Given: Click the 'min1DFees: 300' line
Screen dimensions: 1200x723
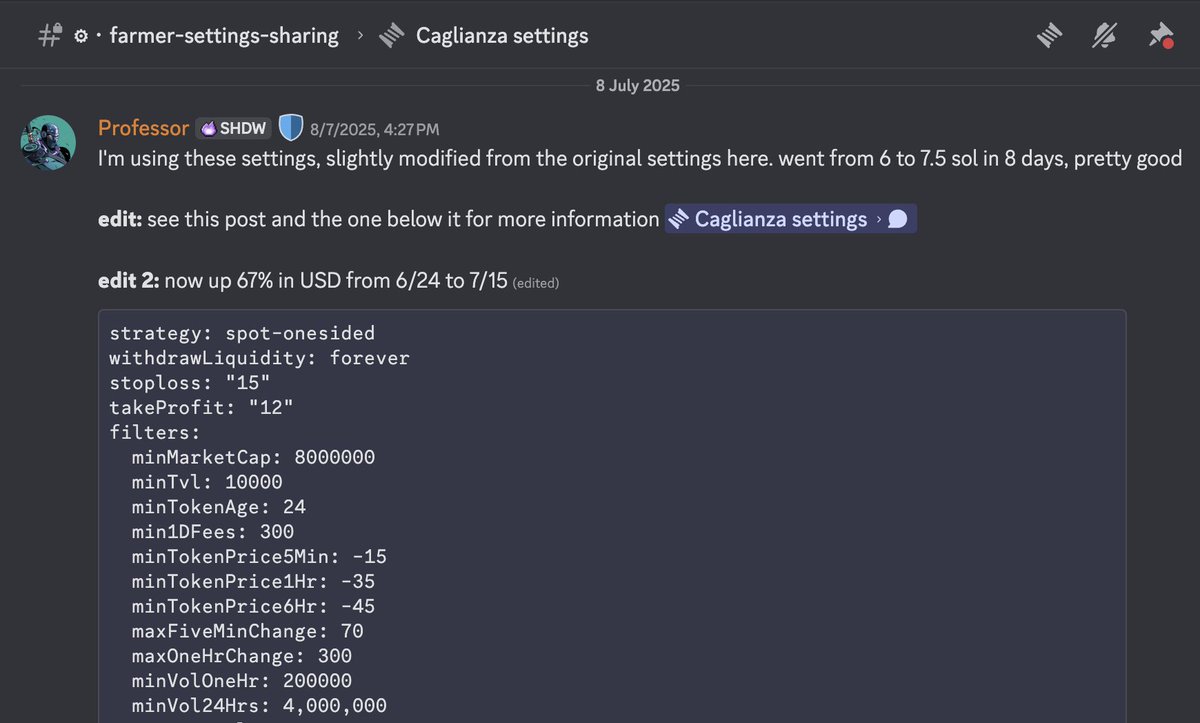Looking at the screenshot, I should pos(213,532).
